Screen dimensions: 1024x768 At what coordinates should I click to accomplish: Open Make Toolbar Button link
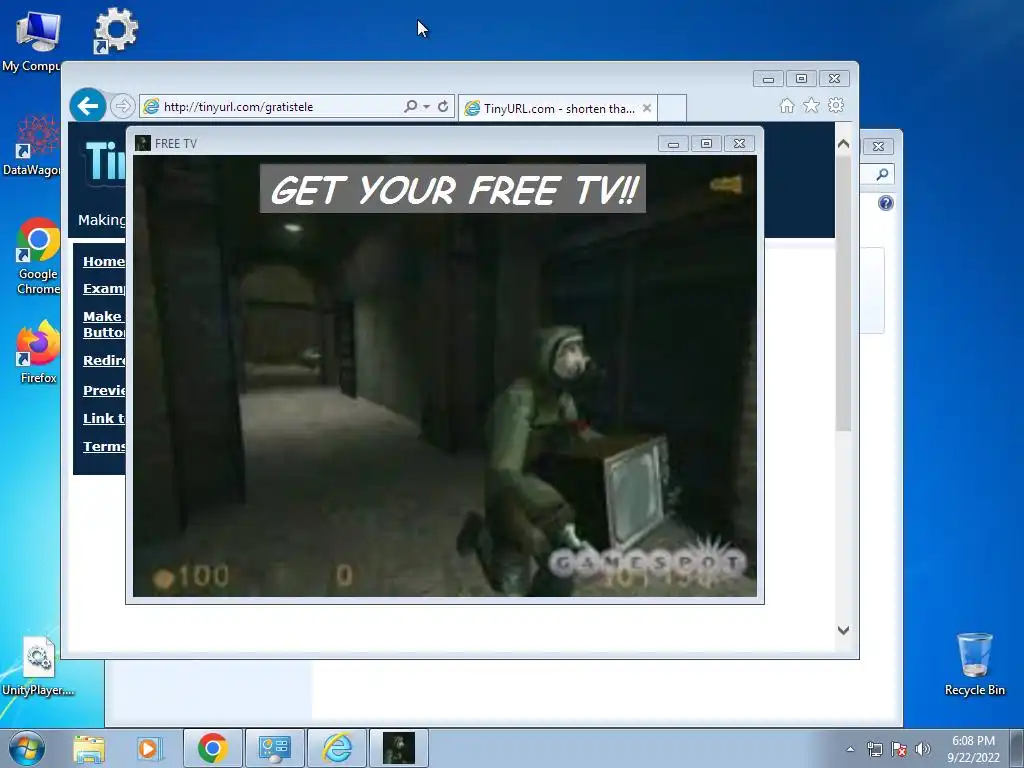(104, 324)
